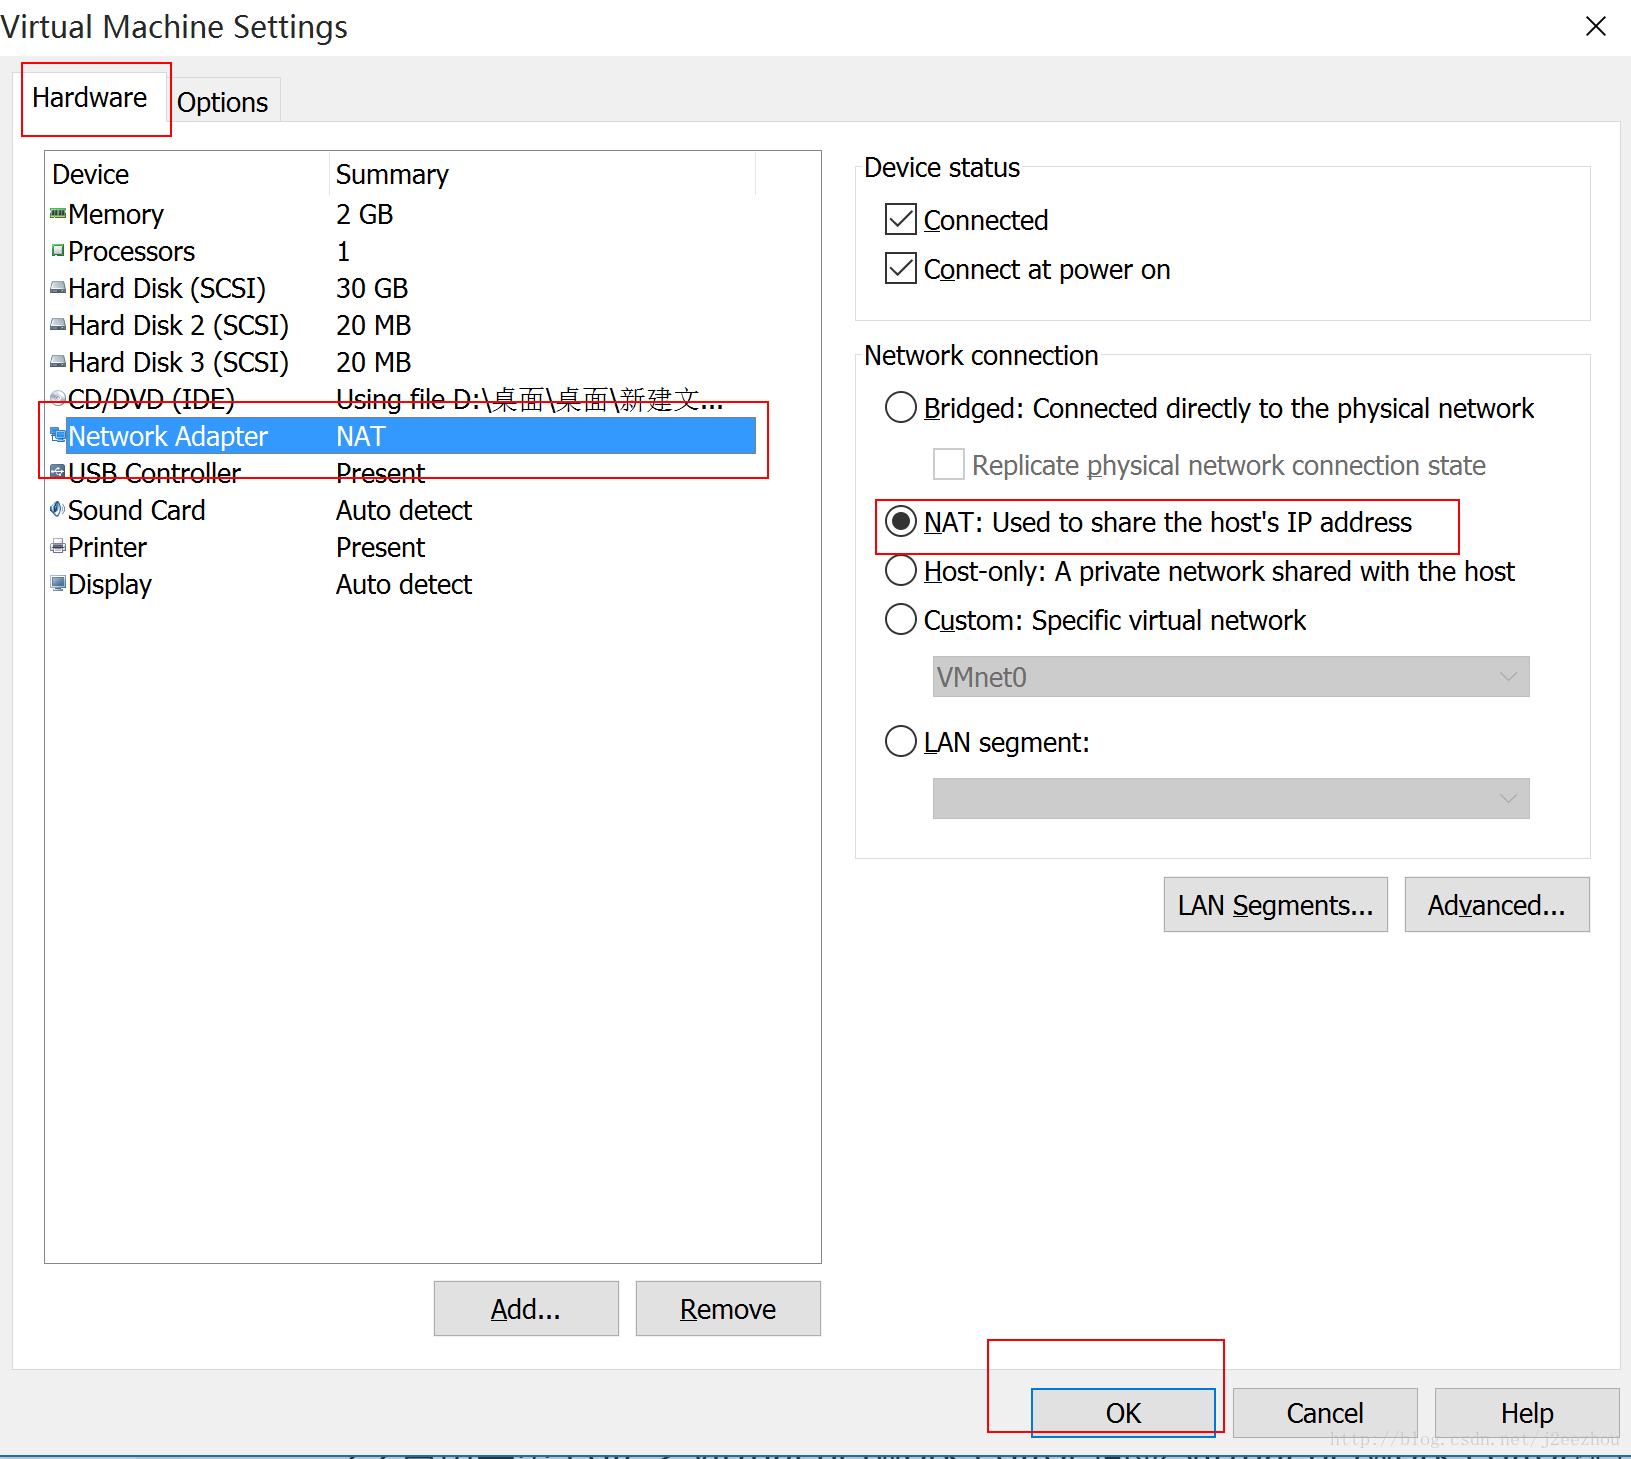Click the Add... button

click(526, 1309)
